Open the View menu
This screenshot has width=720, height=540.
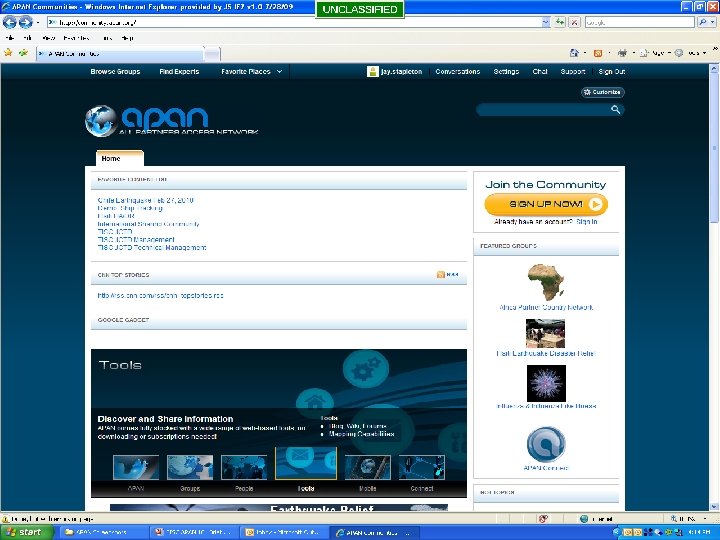tap(48, 38)
